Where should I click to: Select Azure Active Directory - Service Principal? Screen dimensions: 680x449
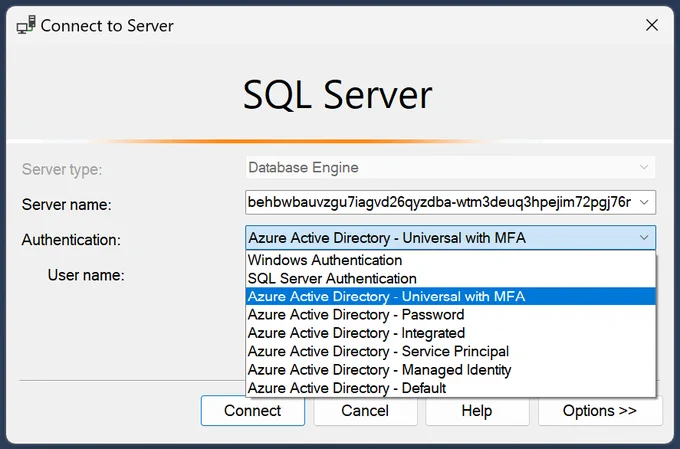[x=451, y=351]
